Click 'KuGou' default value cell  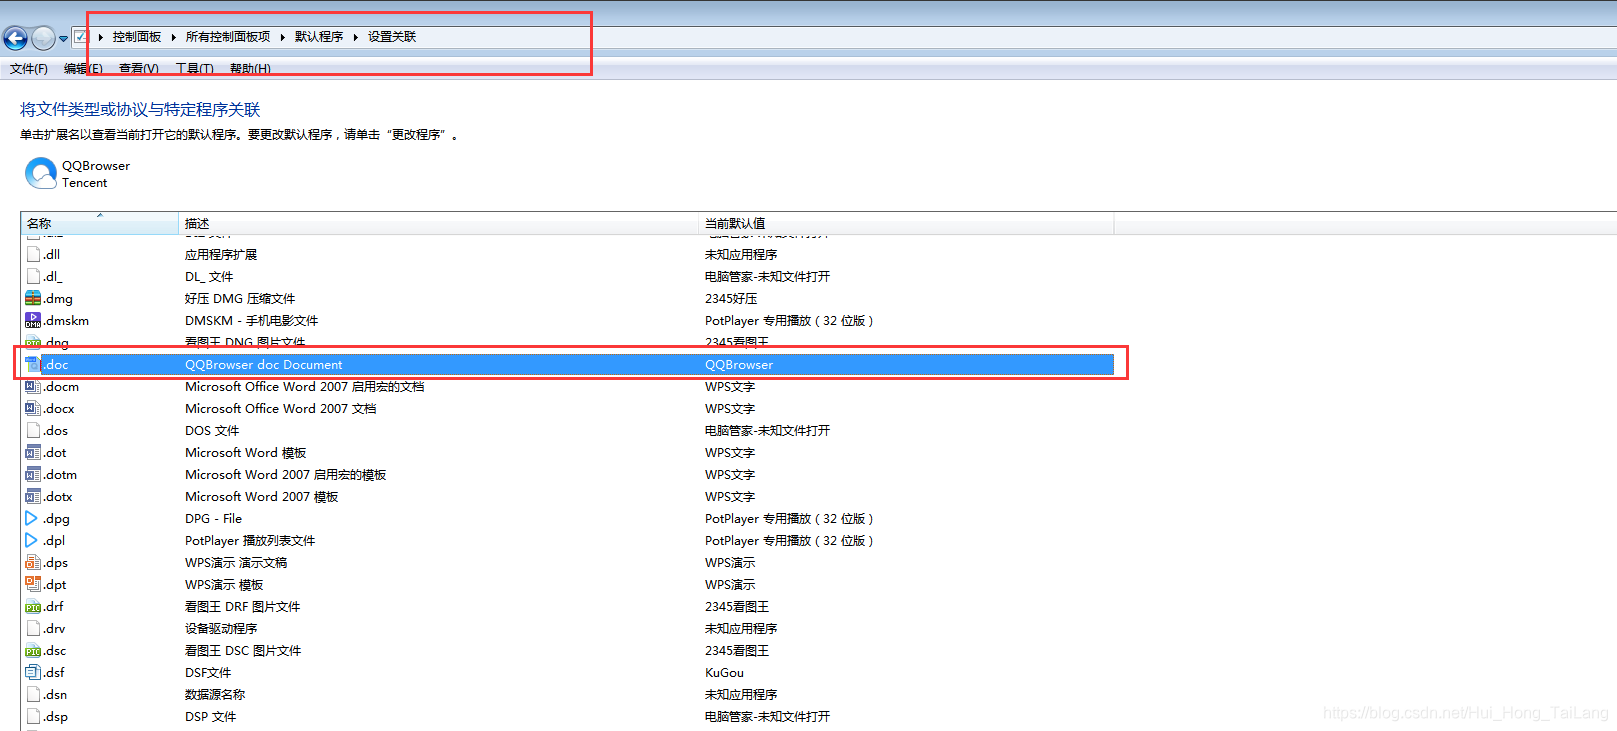pyautogui.click(x=725, y=673)
